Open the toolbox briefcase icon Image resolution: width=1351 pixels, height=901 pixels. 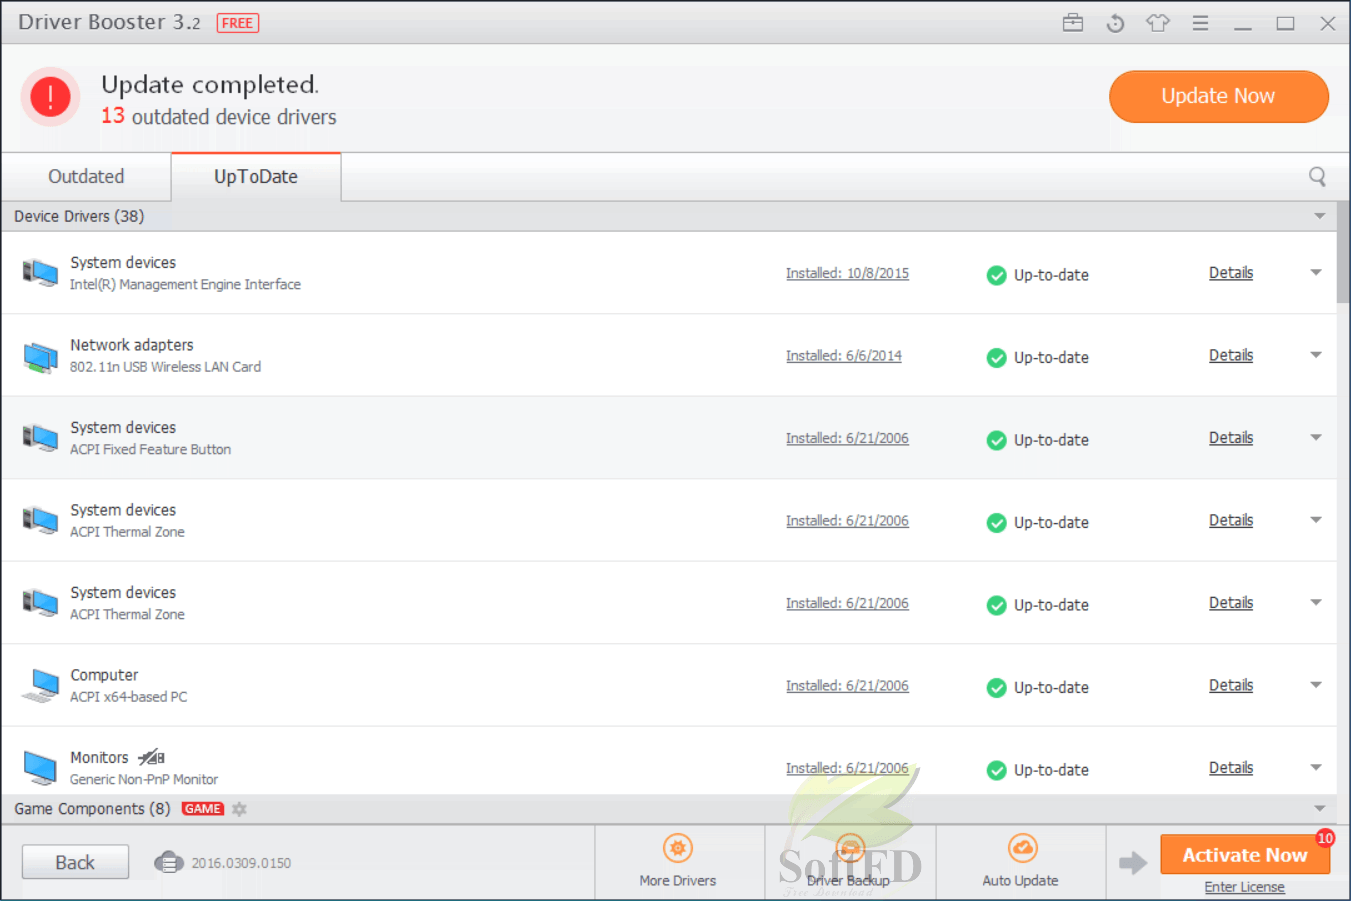pos(1073,23)
